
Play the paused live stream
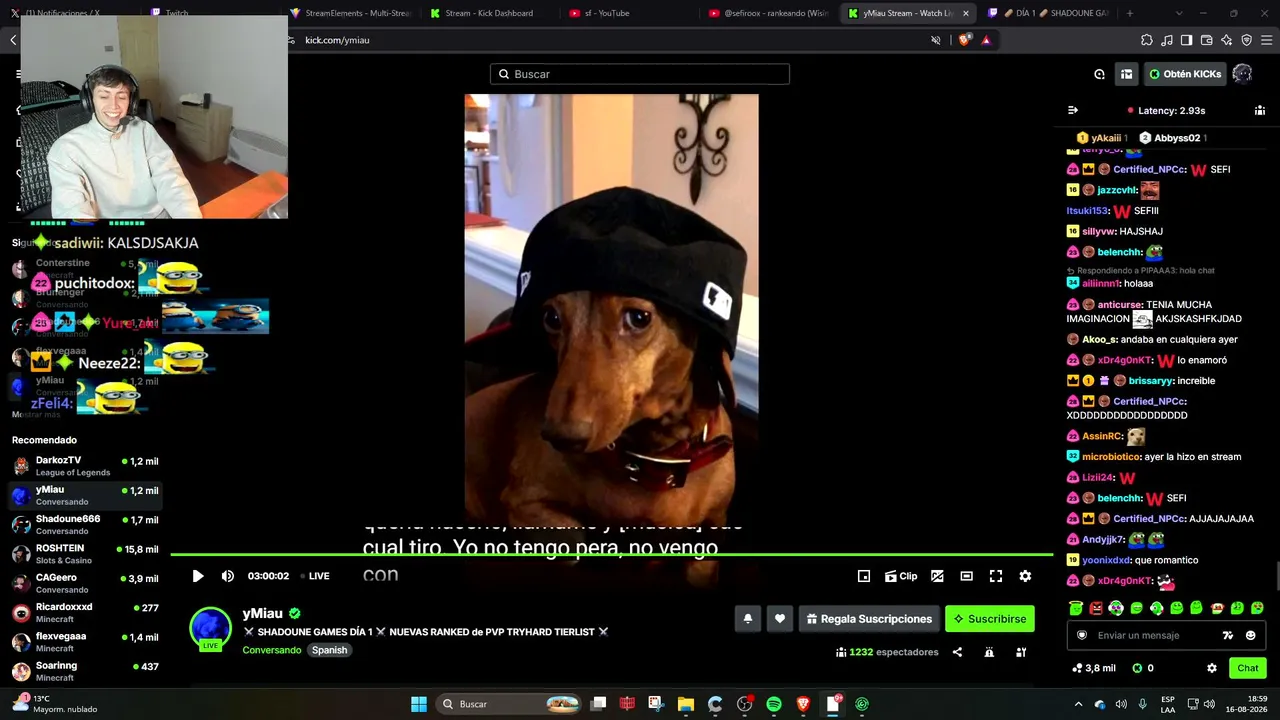point(197,576)
